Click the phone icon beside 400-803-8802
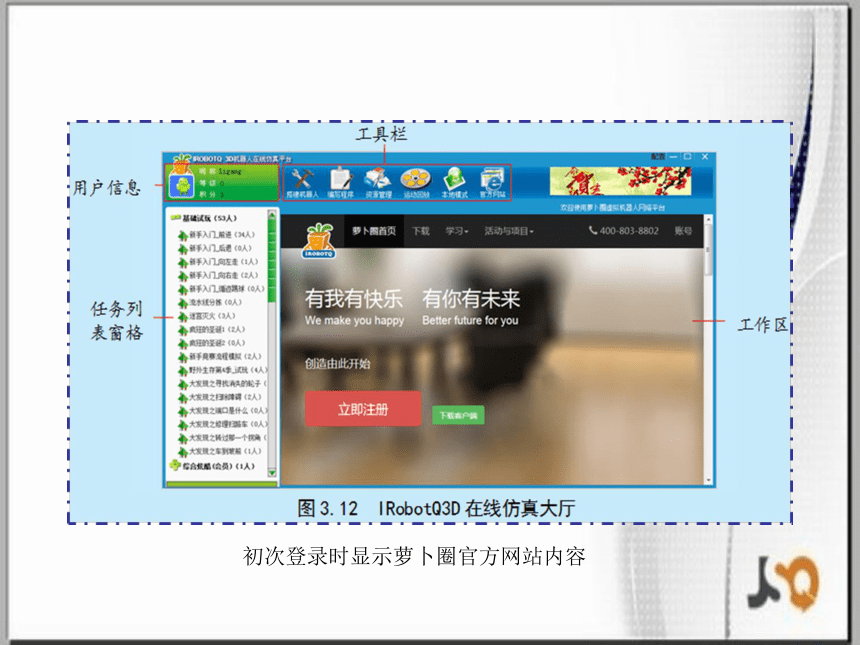 (593, 230)
